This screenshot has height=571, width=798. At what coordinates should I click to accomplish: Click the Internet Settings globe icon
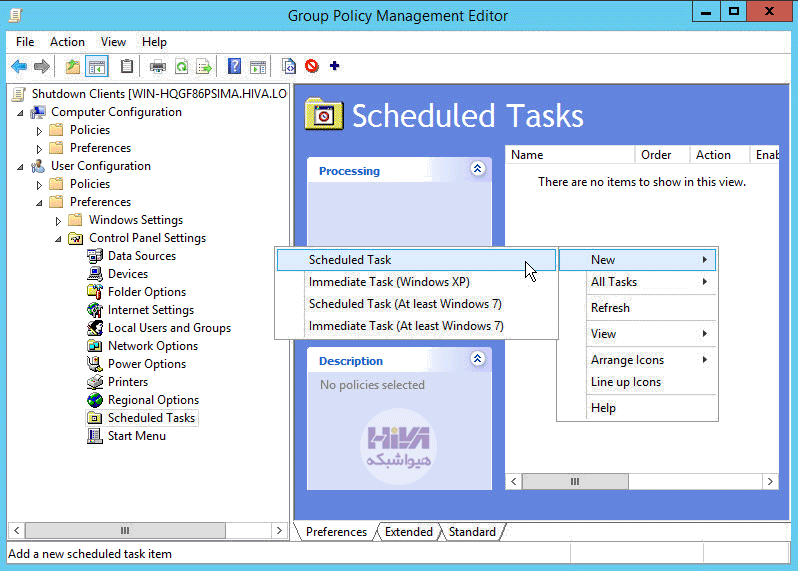pos(95,309)
